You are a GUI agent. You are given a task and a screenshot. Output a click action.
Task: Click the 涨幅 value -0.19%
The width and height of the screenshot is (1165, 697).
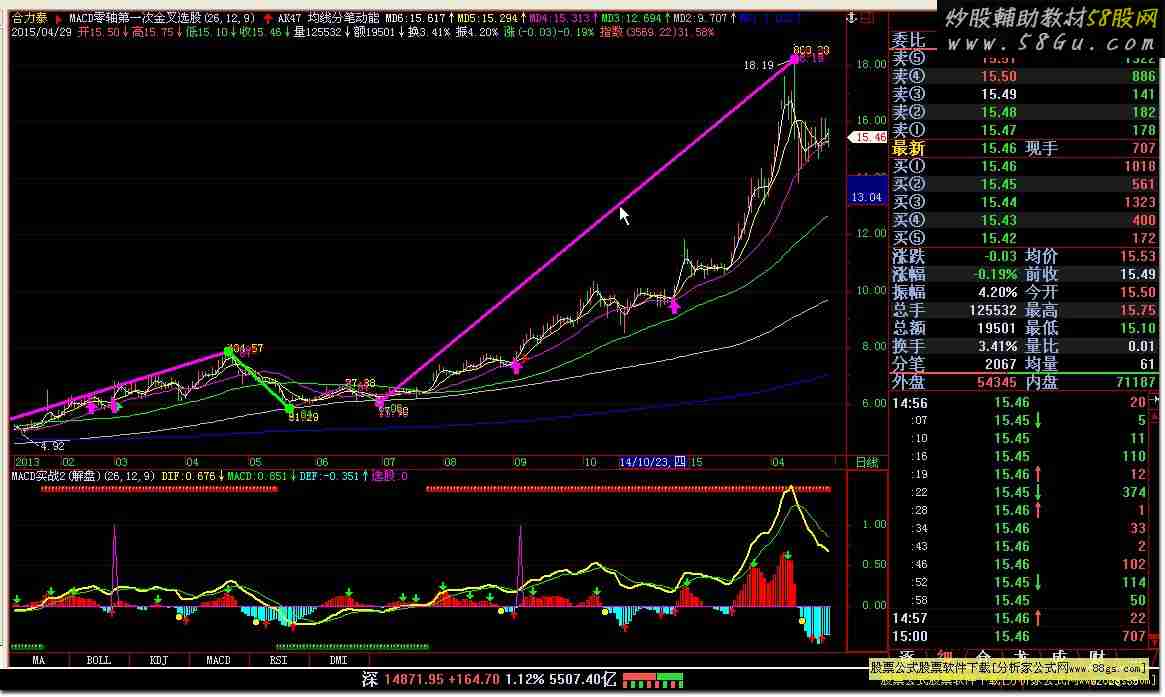point(995,274)
